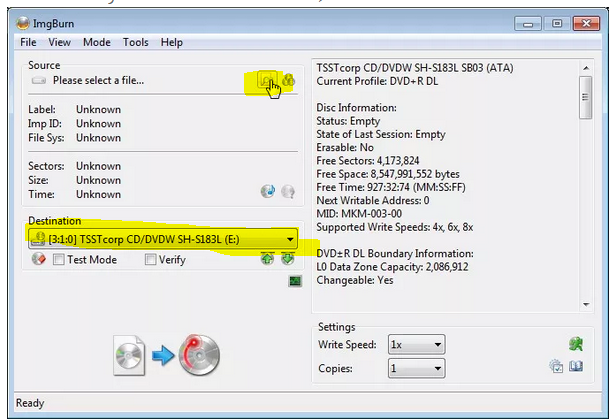Click the green down arrow Eject tray icon
Image resolution: width=614 pixels, height=420 pixels.
tap(288, 259)
